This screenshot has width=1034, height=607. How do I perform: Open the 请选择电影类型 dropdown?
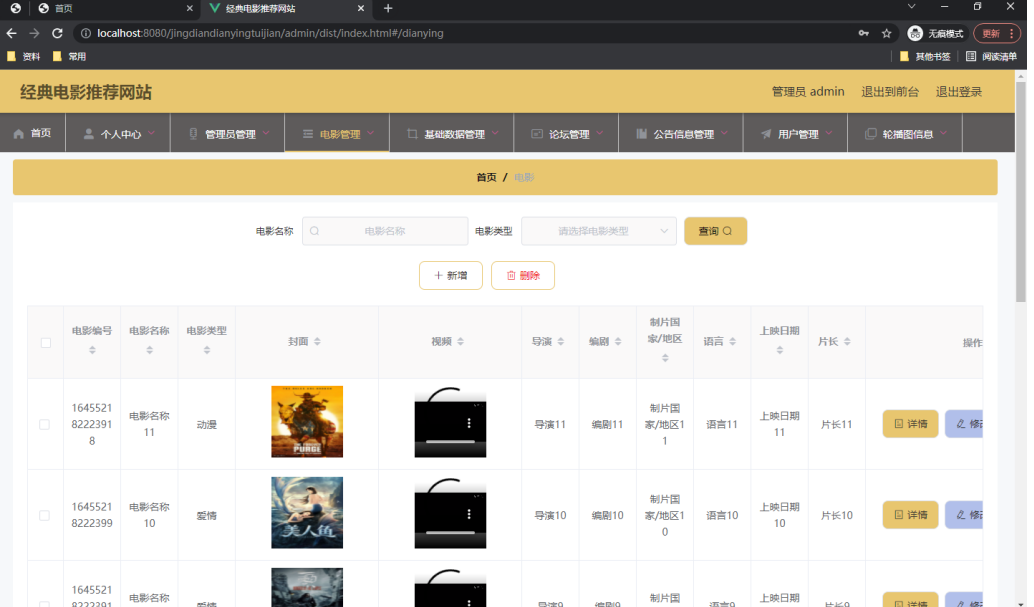(599, 231)
